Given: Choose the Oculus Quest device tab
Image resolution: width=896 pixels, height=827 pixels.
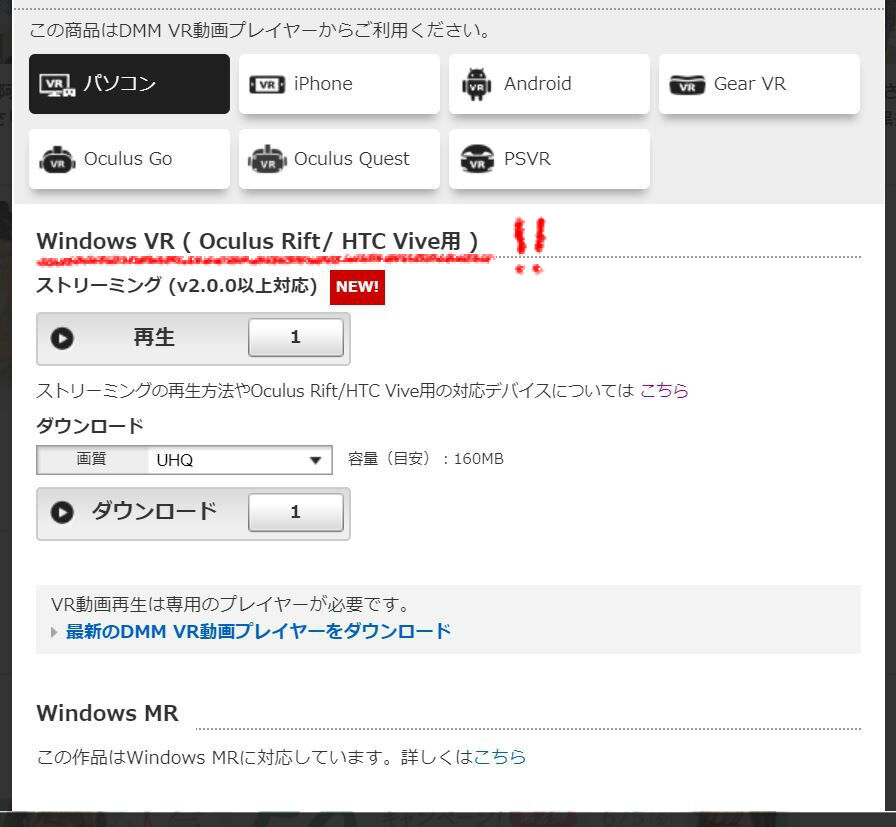Looking at the screenshot, I should pos(339,159).
